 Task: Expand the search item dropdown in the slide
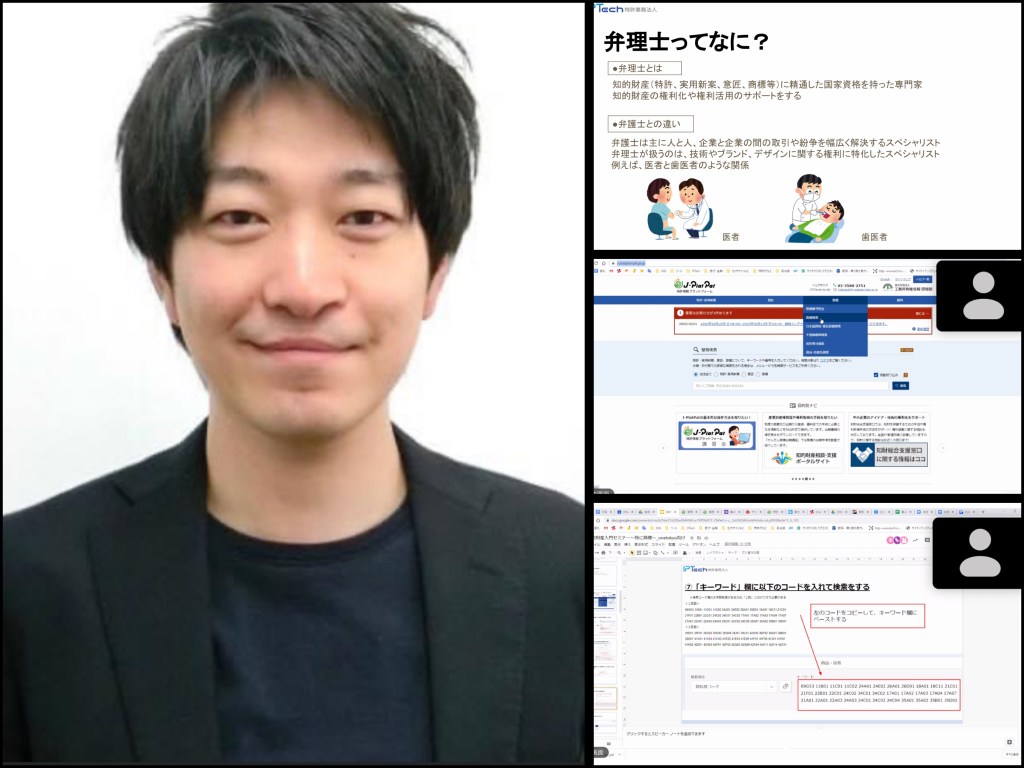click(733, 686)
